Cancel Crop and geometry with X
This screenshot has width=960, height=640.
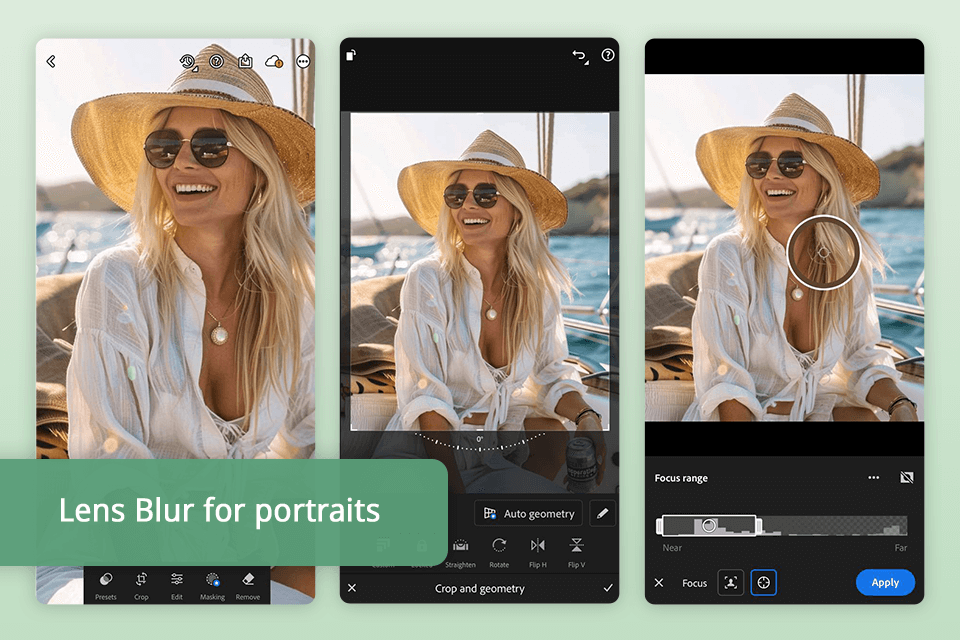click(352, 588)
